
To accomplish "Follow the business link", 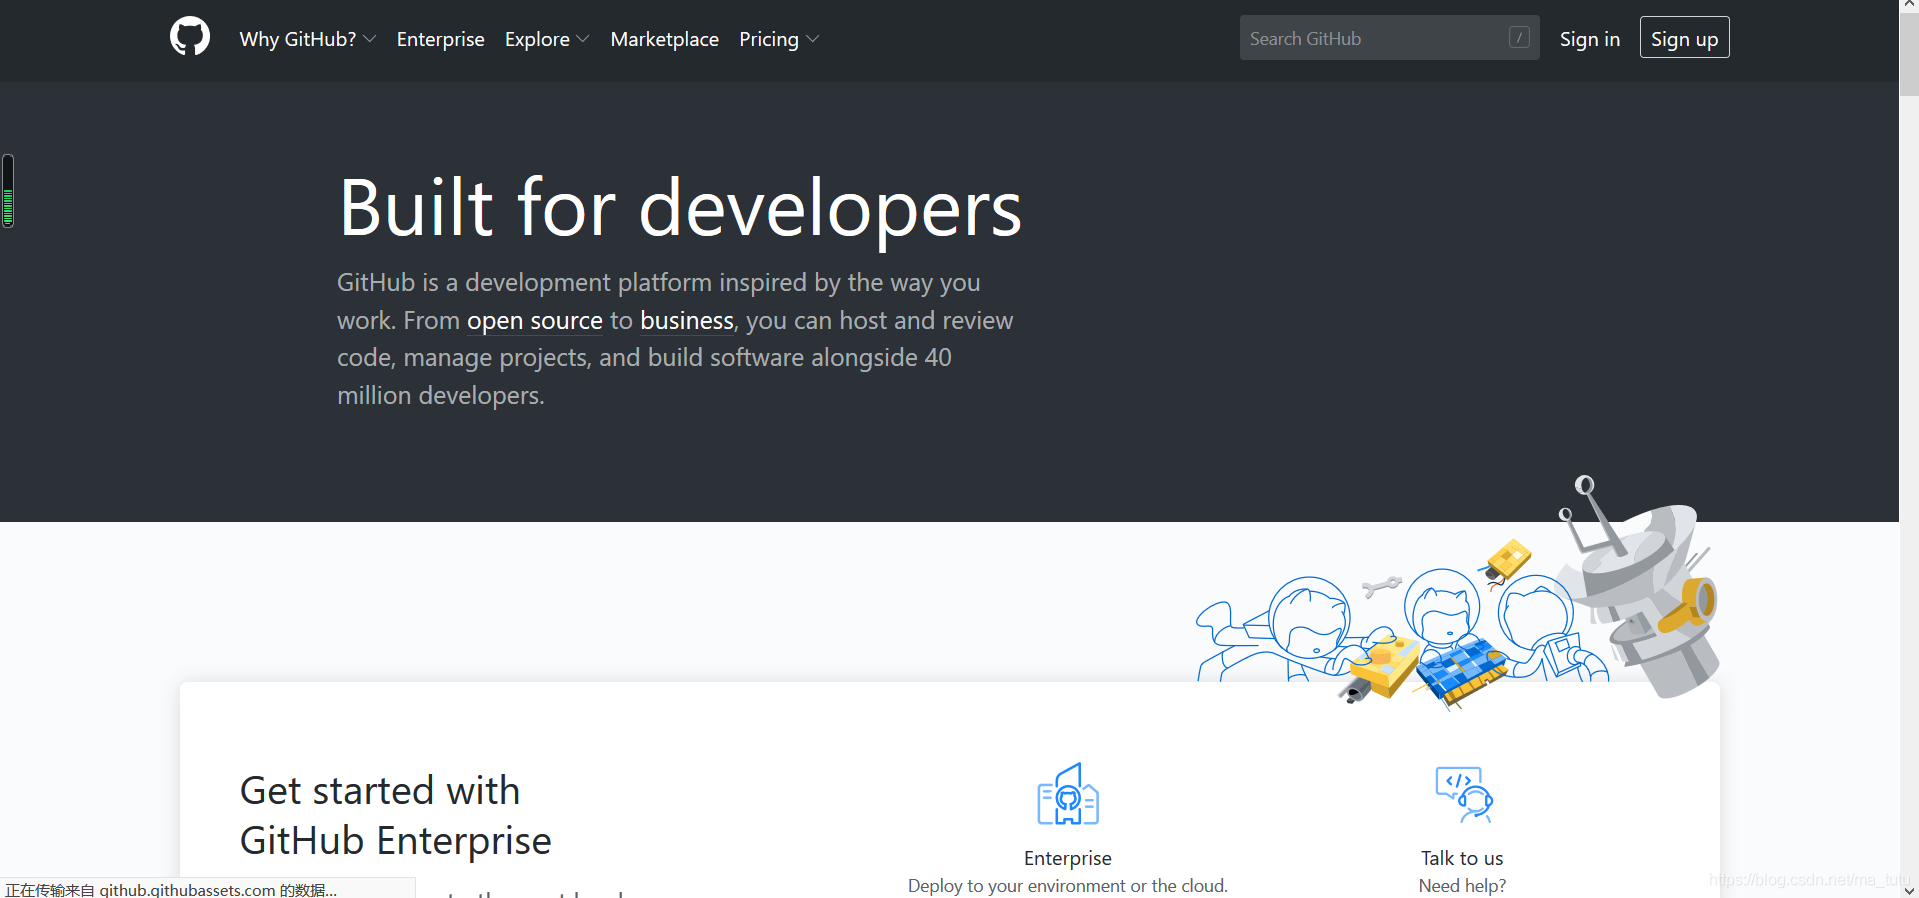I will tap(687, 320).
